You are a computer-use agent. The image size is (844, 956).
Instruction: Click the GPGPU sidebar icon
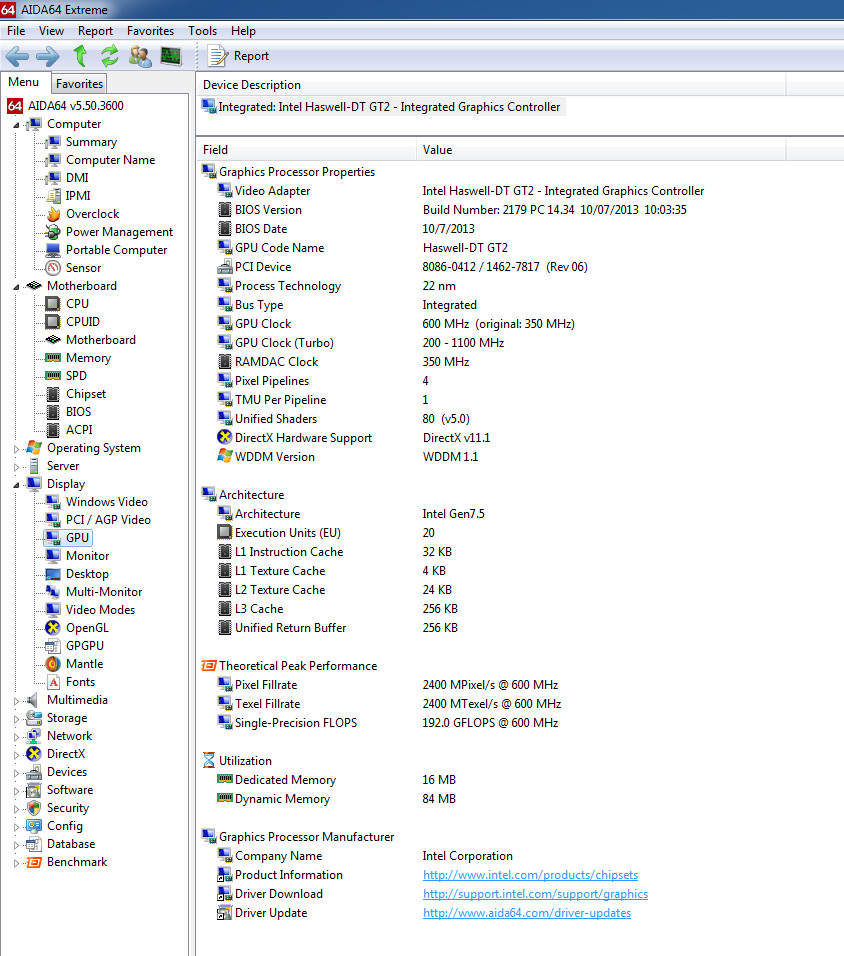pos(53,645)
